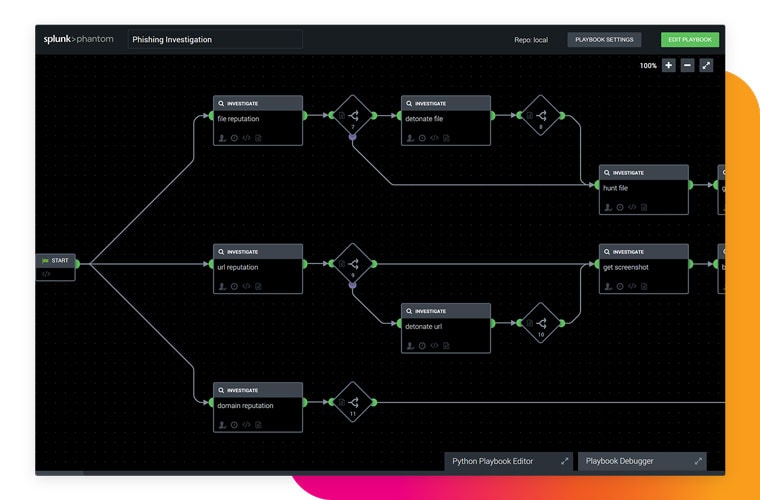Click the get screenshot approver person icon
This screenshot has width=760, height=500.
pos(608,286)
